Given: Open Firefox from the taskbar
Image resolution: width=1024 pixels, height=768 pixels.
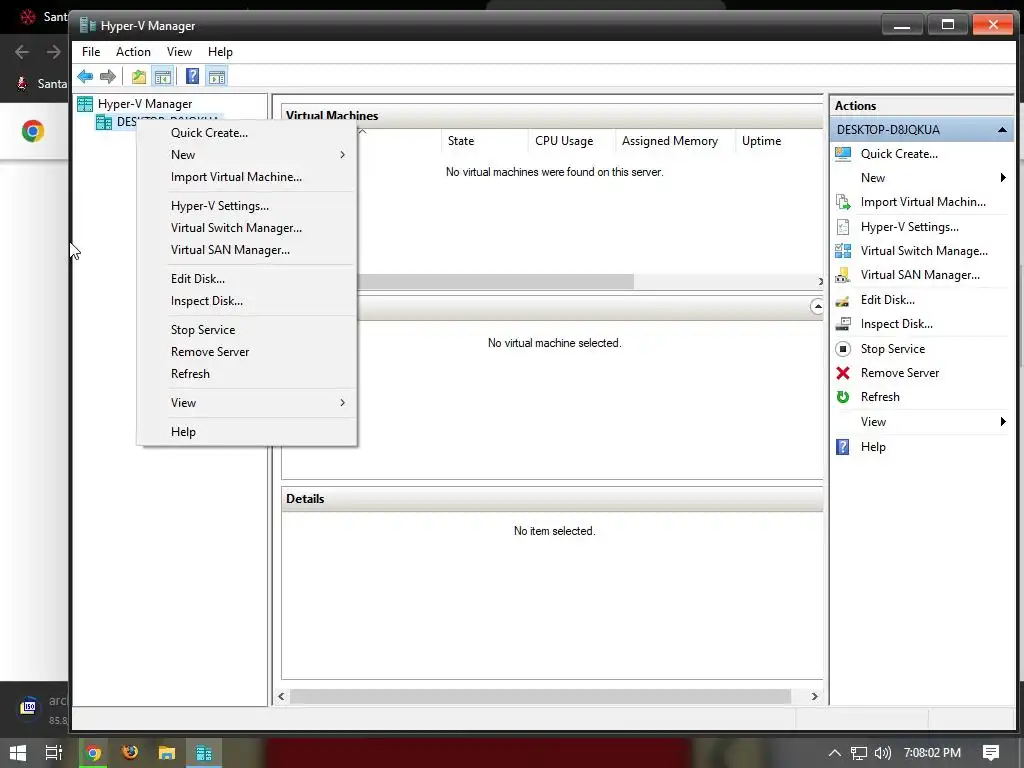Looking at the screenshot, I should pos(130,753).
